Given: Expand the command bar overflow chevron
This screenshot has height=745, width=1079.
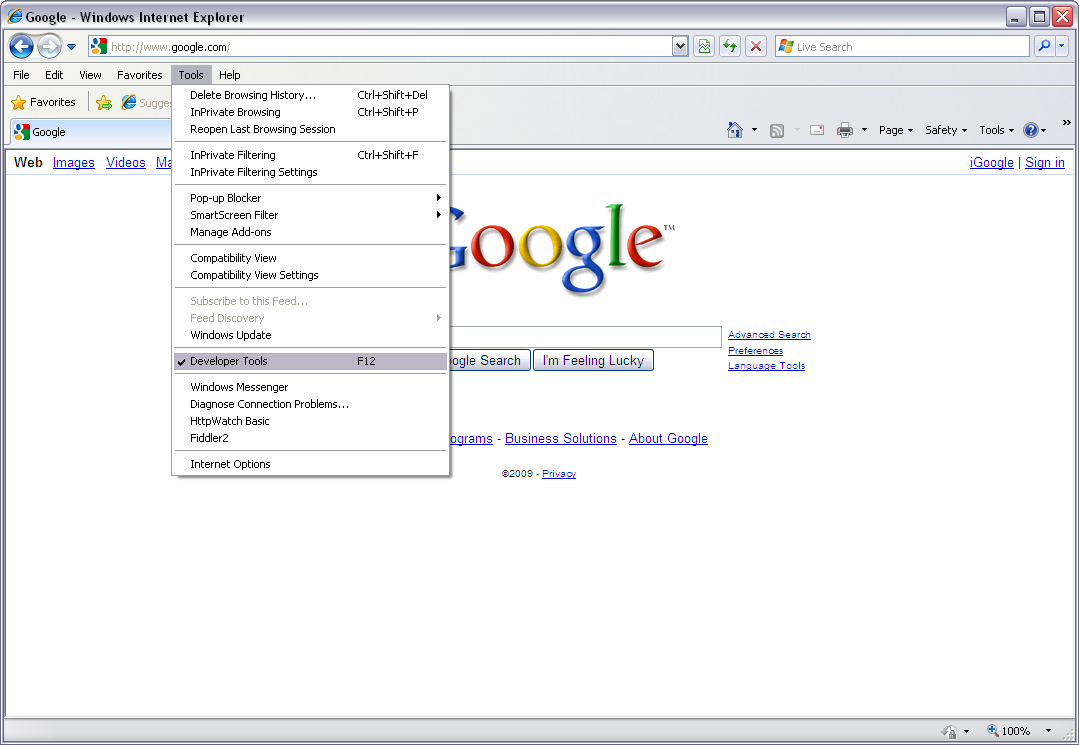Looking at the screenshot, I should pyautogui.click(x=1067, y=122).
